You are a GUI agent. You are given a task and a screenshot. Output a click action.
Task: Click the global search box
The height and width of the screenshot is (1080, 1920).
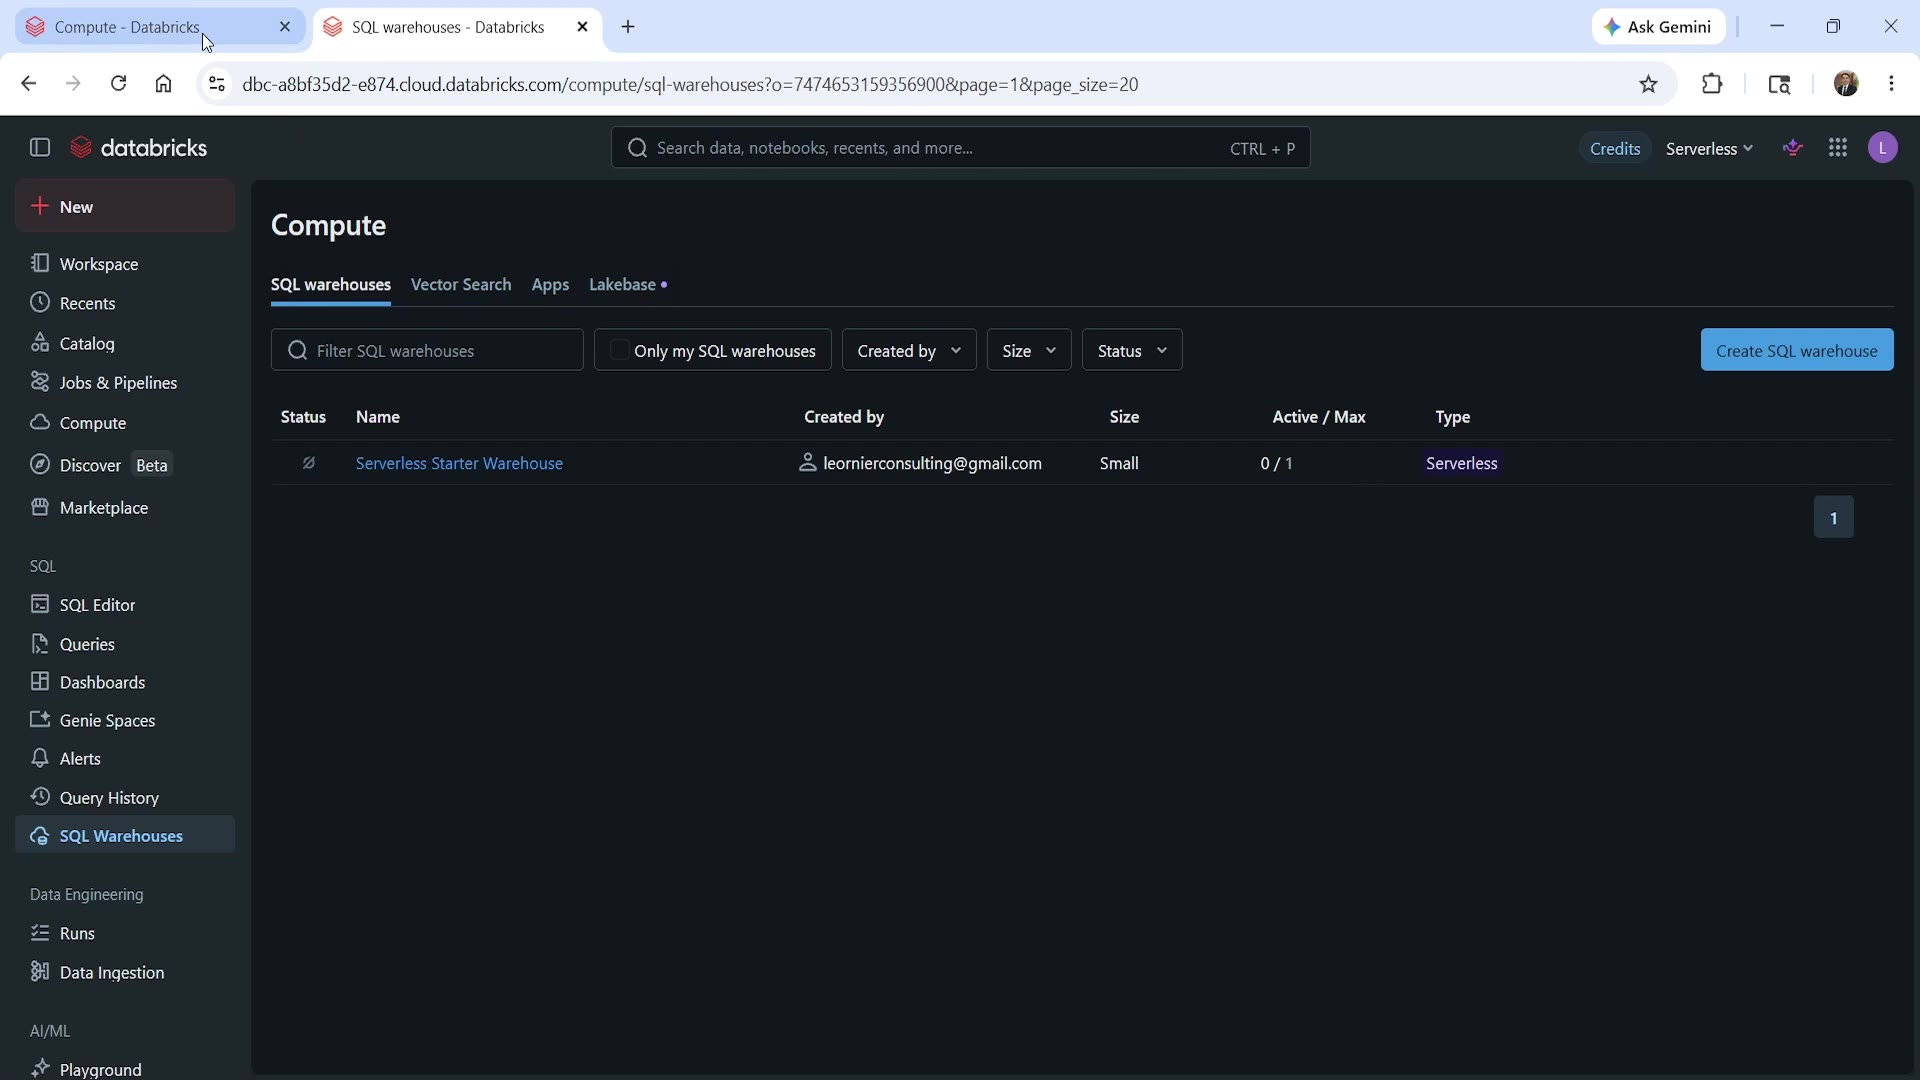[x=960, y=148]
